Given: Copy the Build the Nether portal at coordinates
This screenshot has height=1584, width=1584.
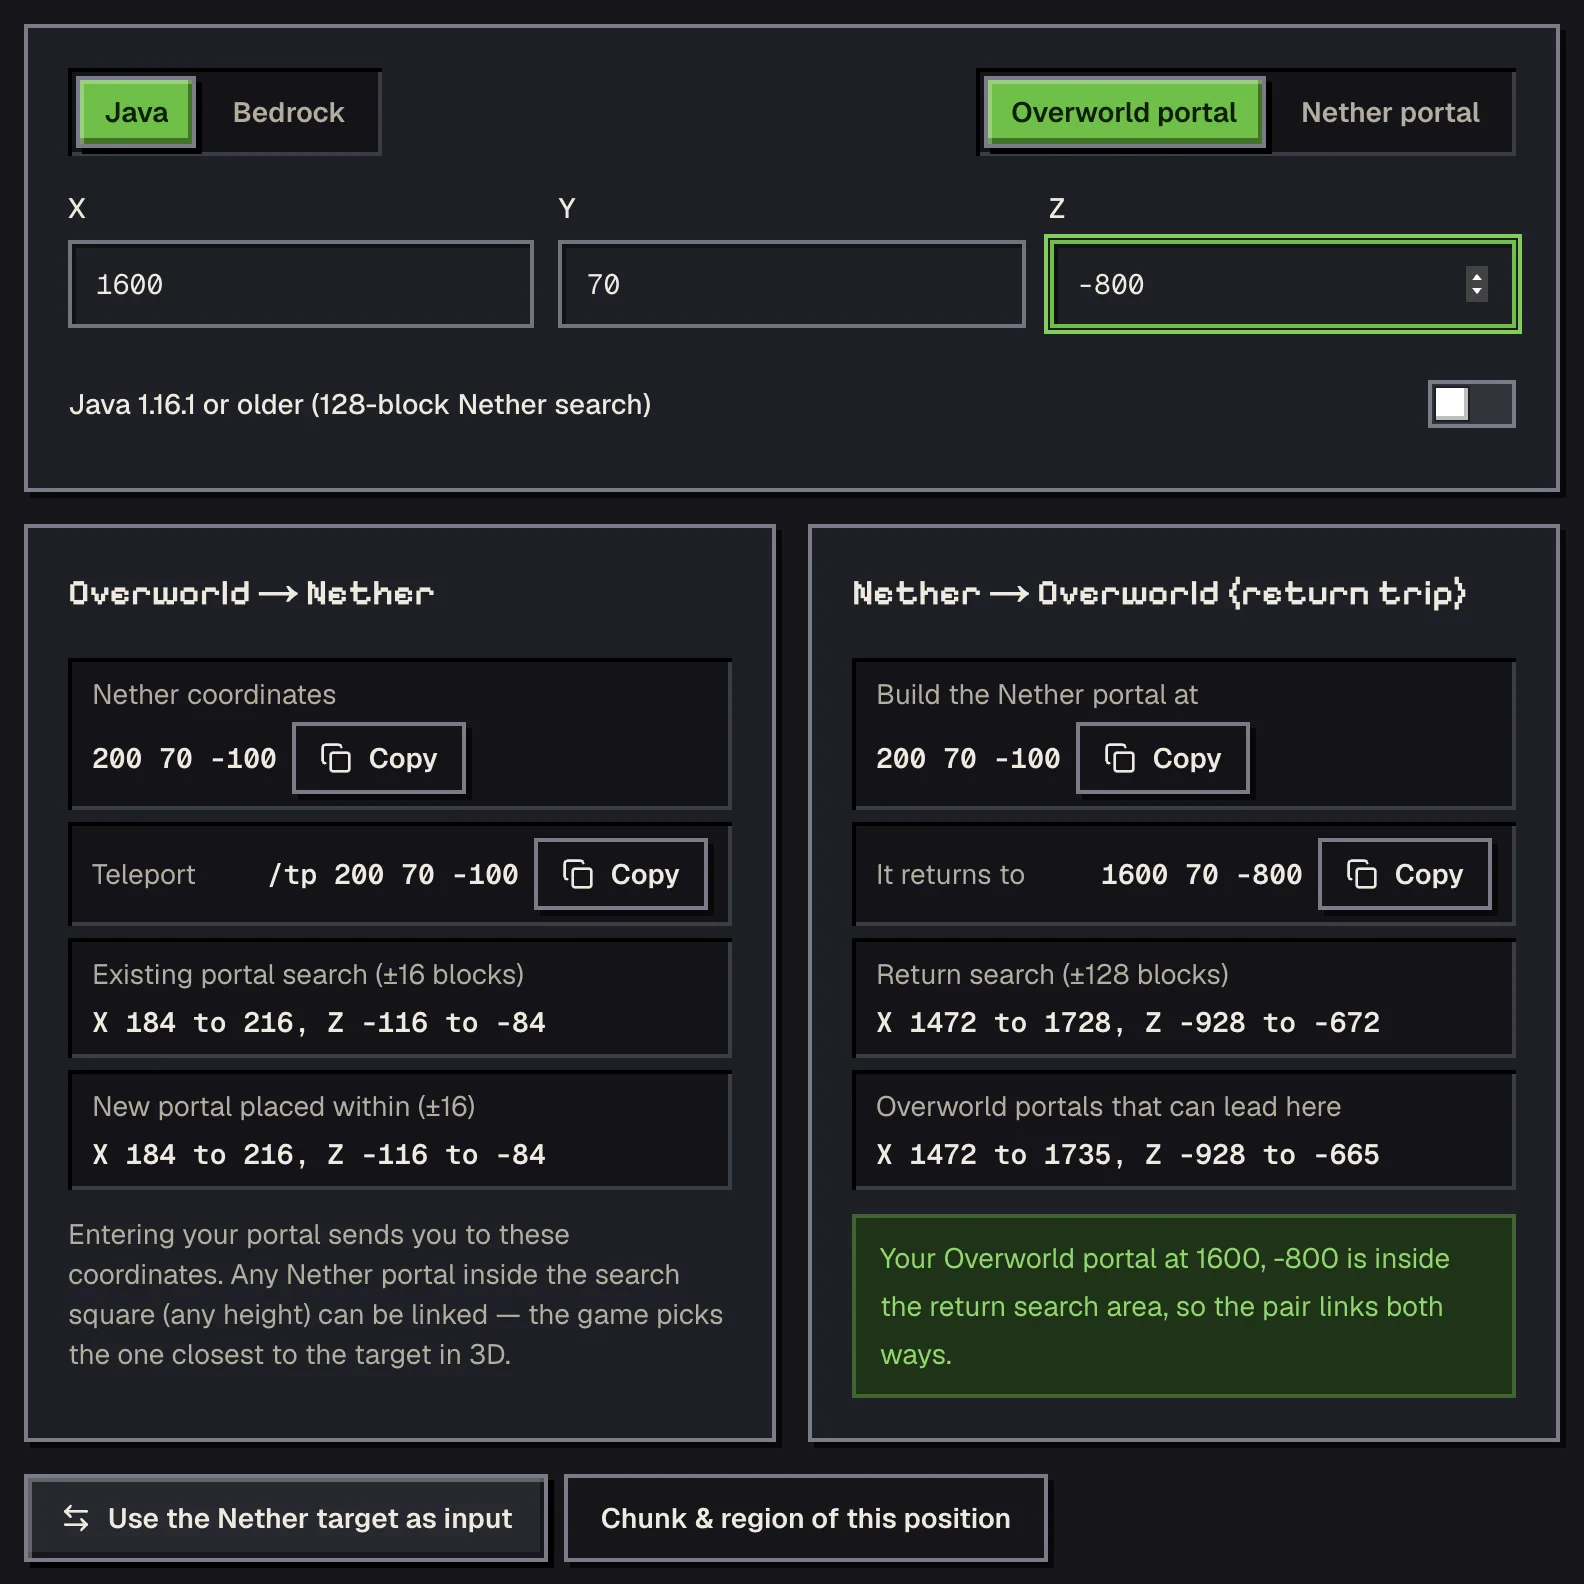Looking at the screenshot, I should click(x=1163, y=758).
